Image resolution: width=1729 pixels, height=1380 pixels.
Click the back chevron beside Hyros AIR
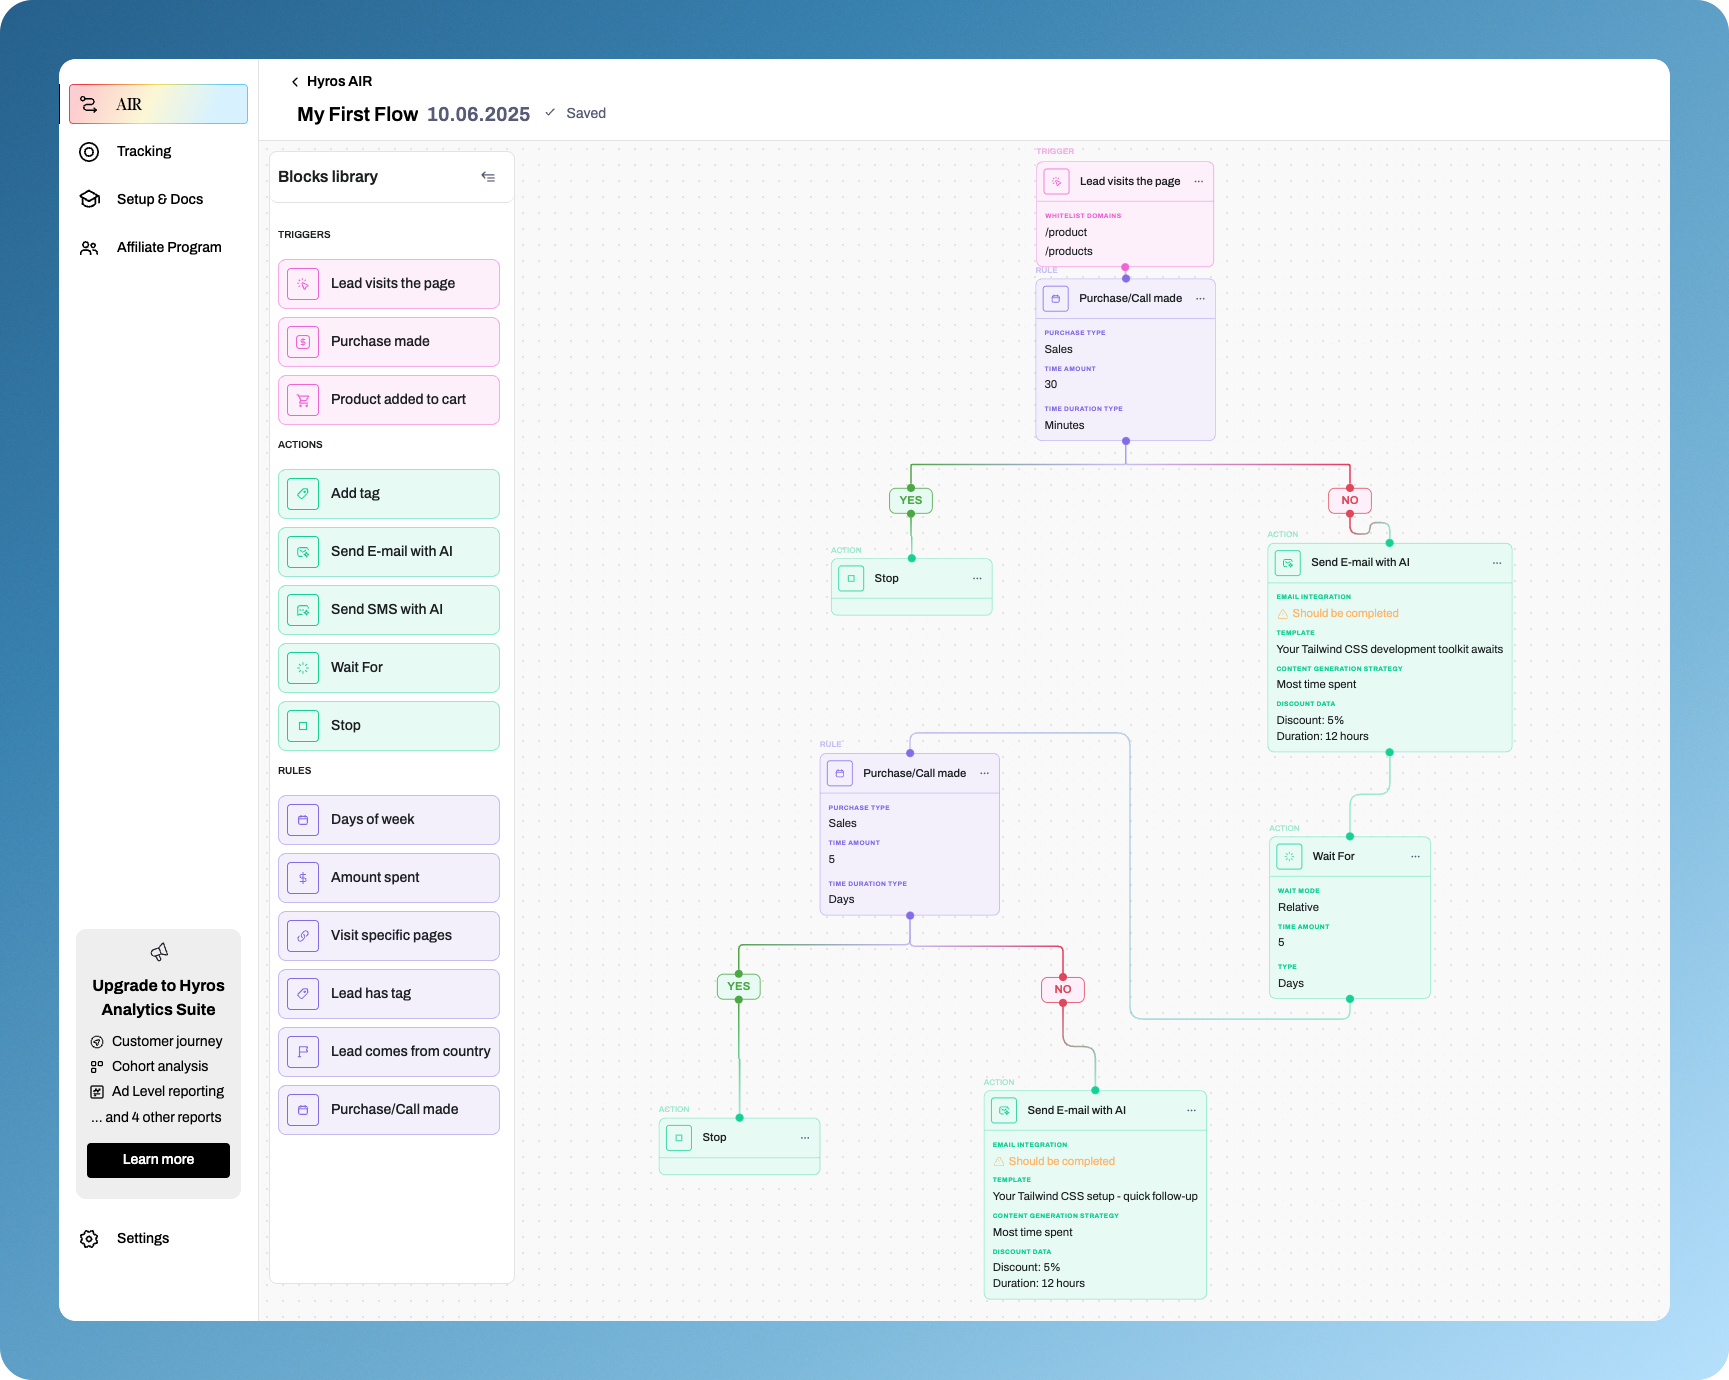coord(295,82)
